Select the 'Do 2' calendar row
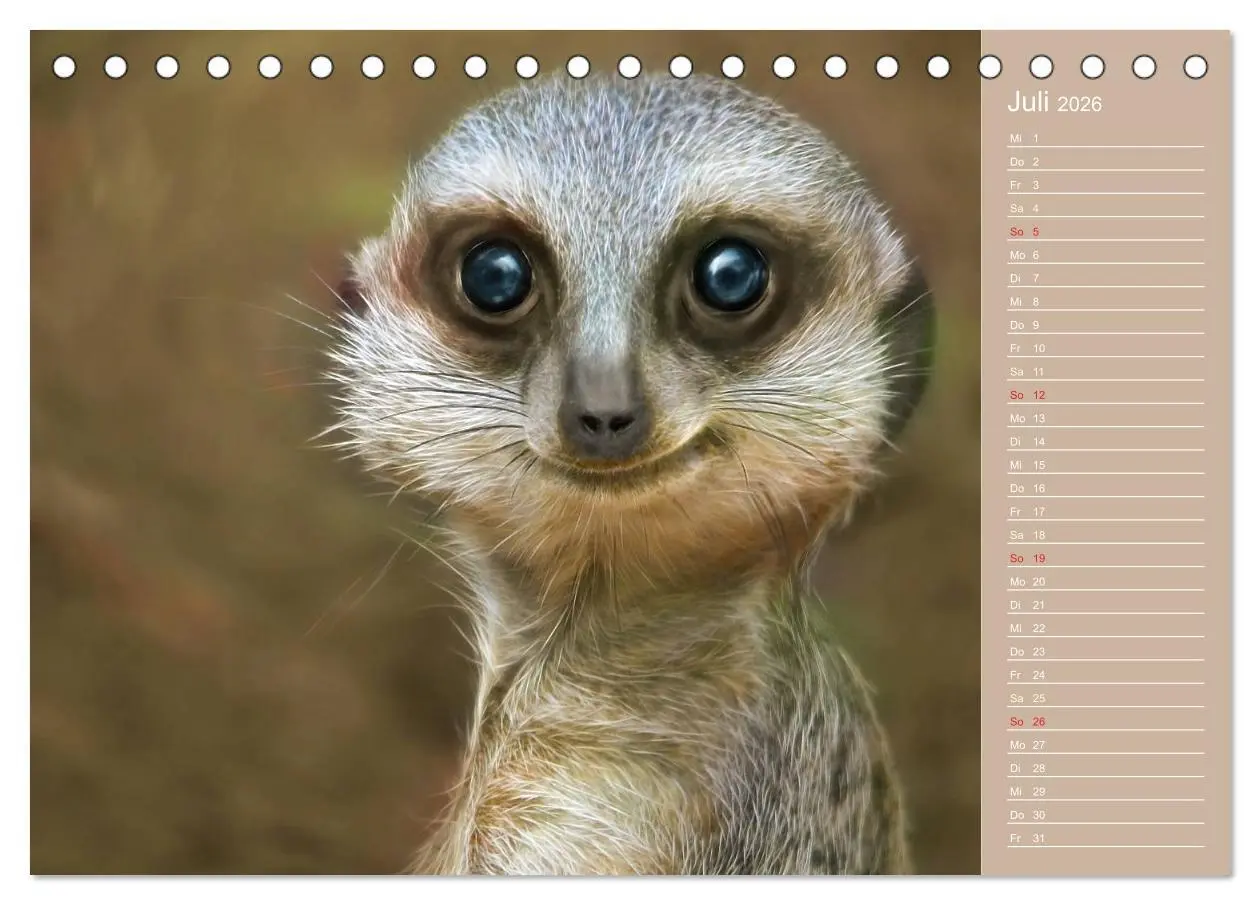 click(x=1105, y=161)
